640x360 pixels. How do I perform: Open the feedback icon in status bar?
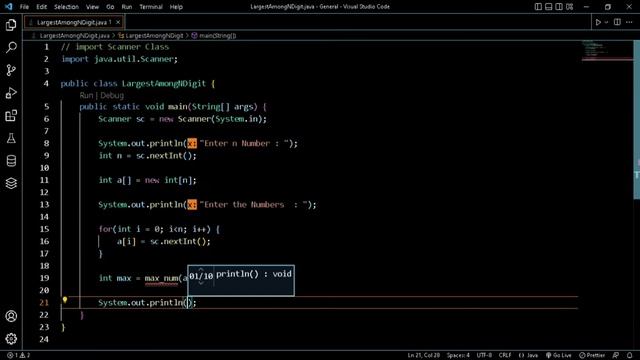click(x=616, y=356)
